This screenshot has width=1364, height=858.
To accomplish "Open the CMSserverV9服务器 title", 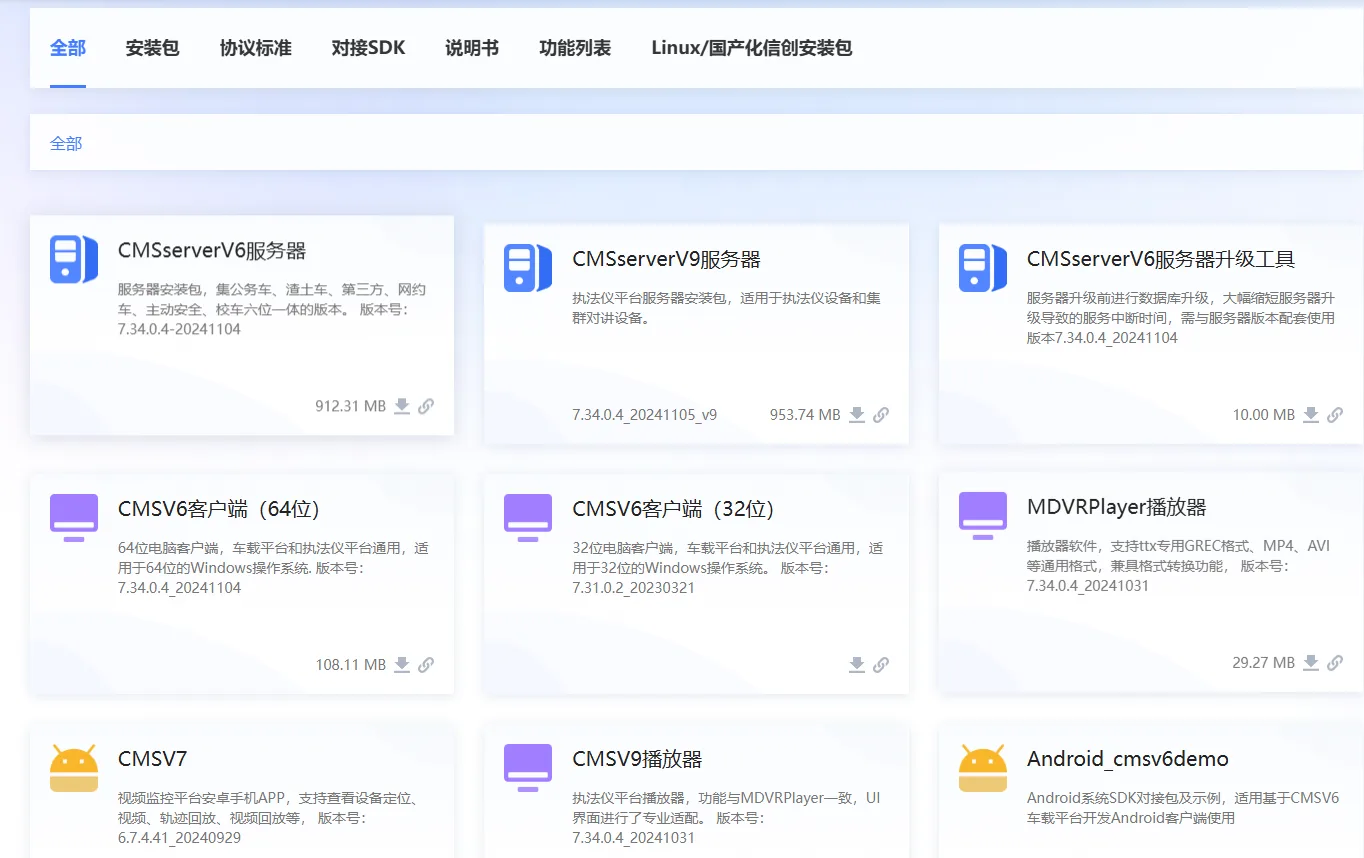I will coord(667,260).
